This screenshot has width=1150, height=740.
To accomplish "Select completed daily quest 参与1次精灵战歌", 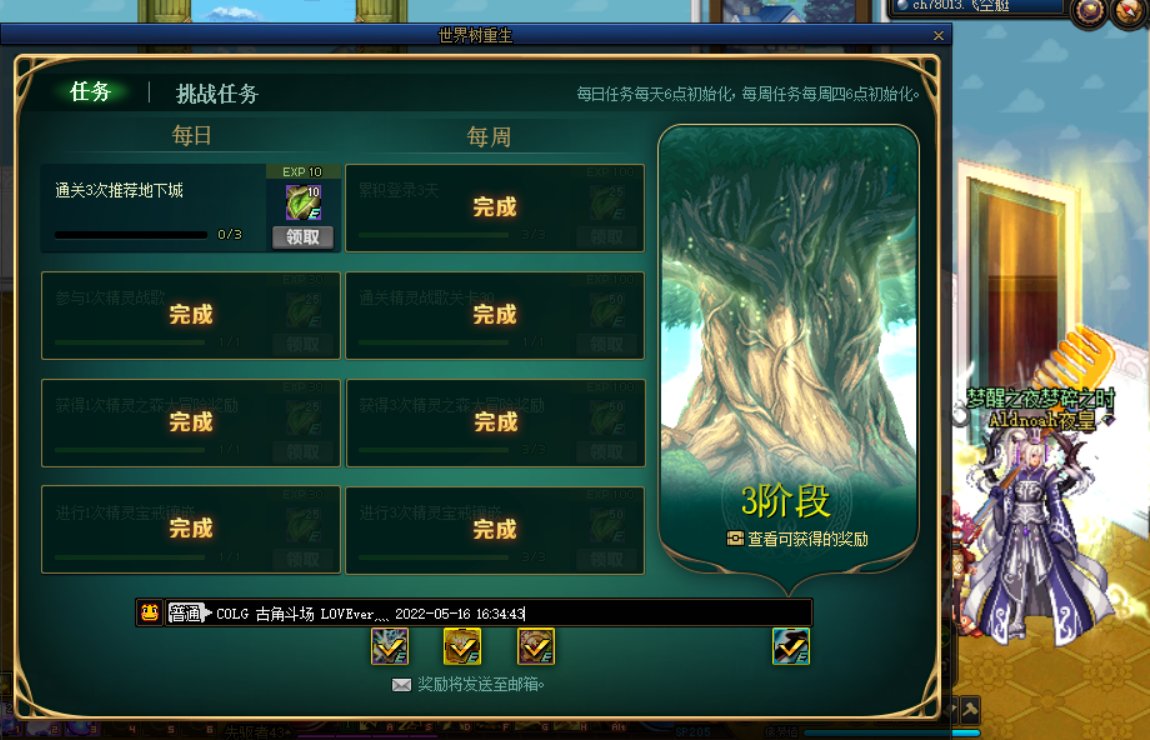I will pos(191,315).
